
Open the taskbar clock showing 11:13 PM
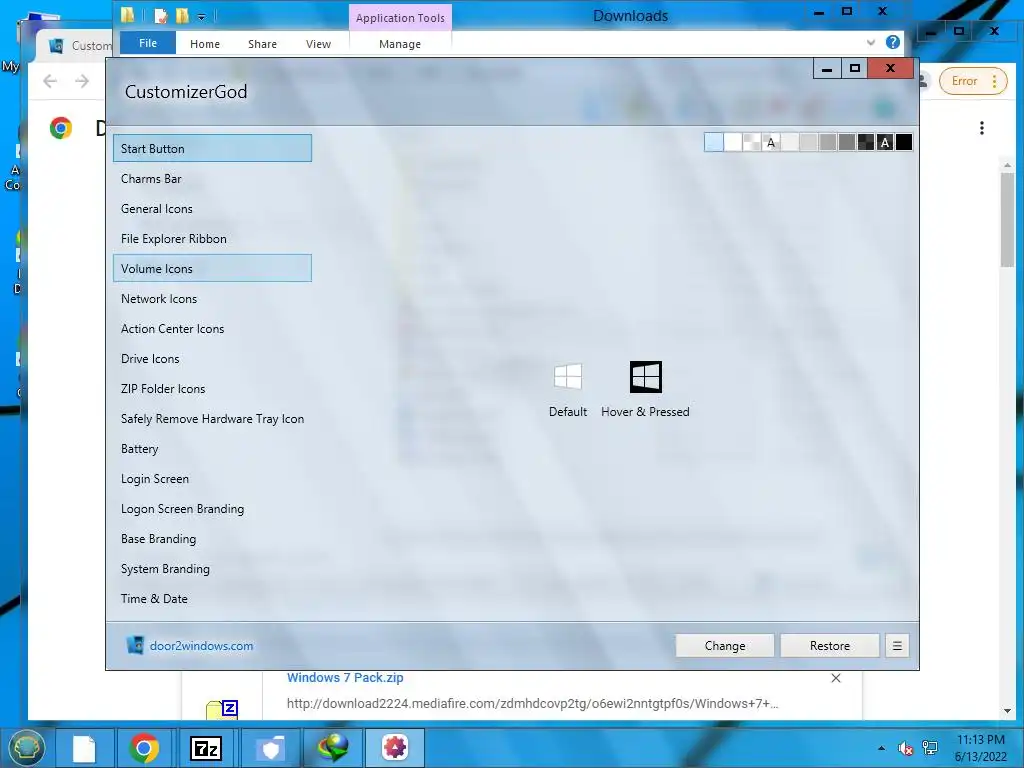(x=980, y=748)
